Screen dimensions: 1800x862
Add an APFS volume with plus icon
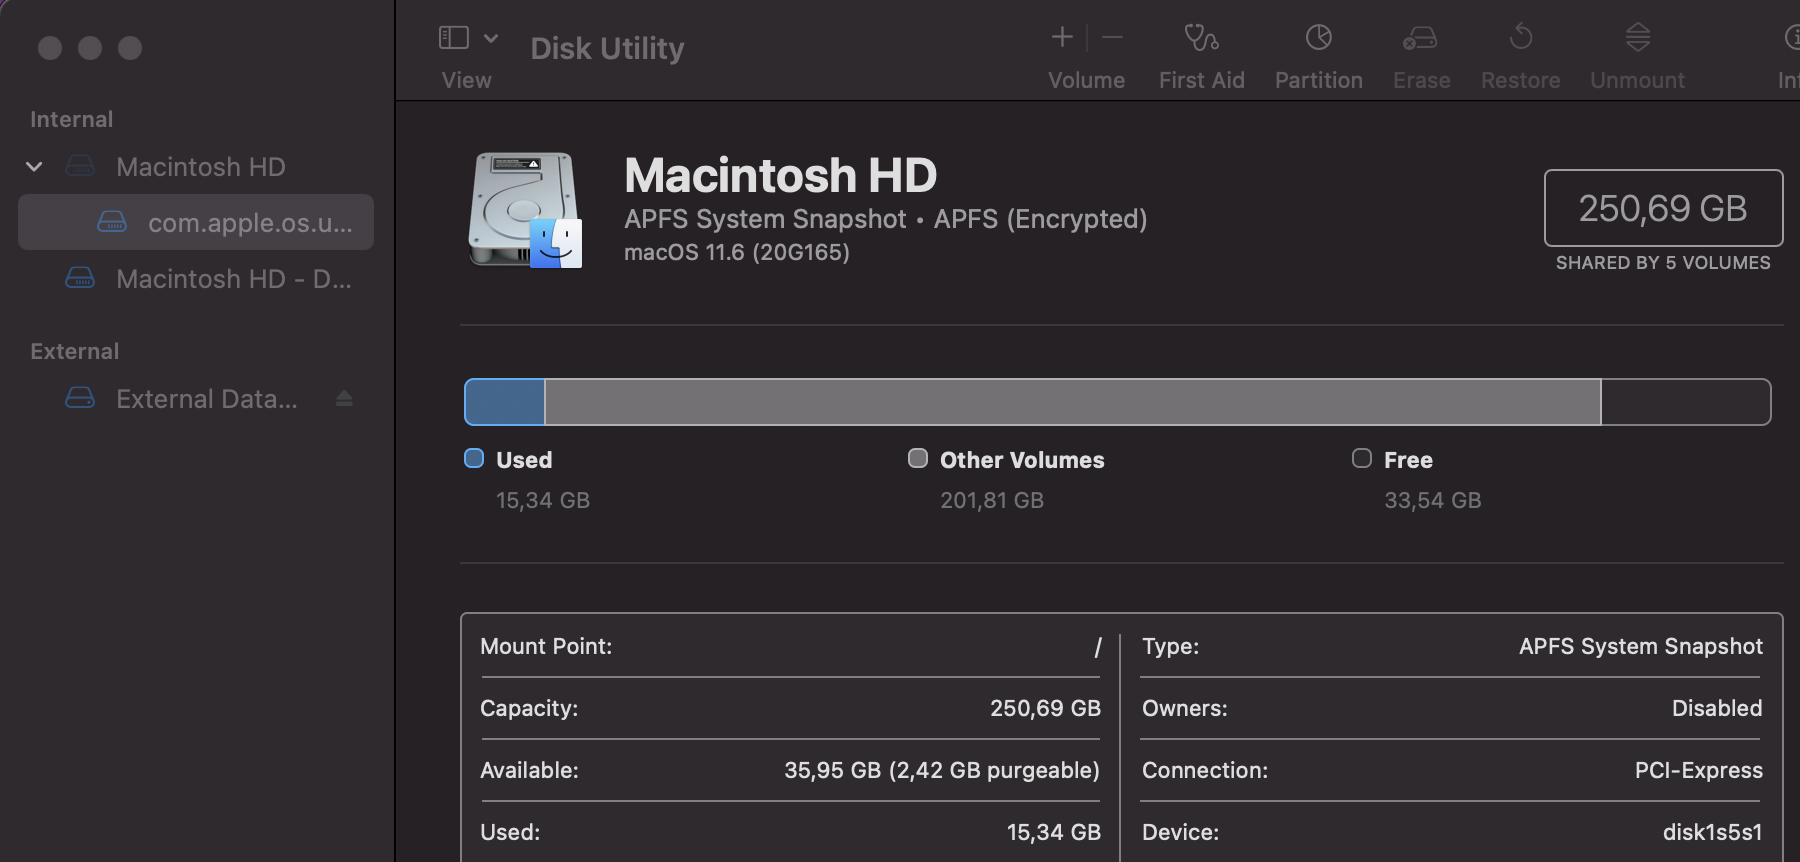(1062, 38)
